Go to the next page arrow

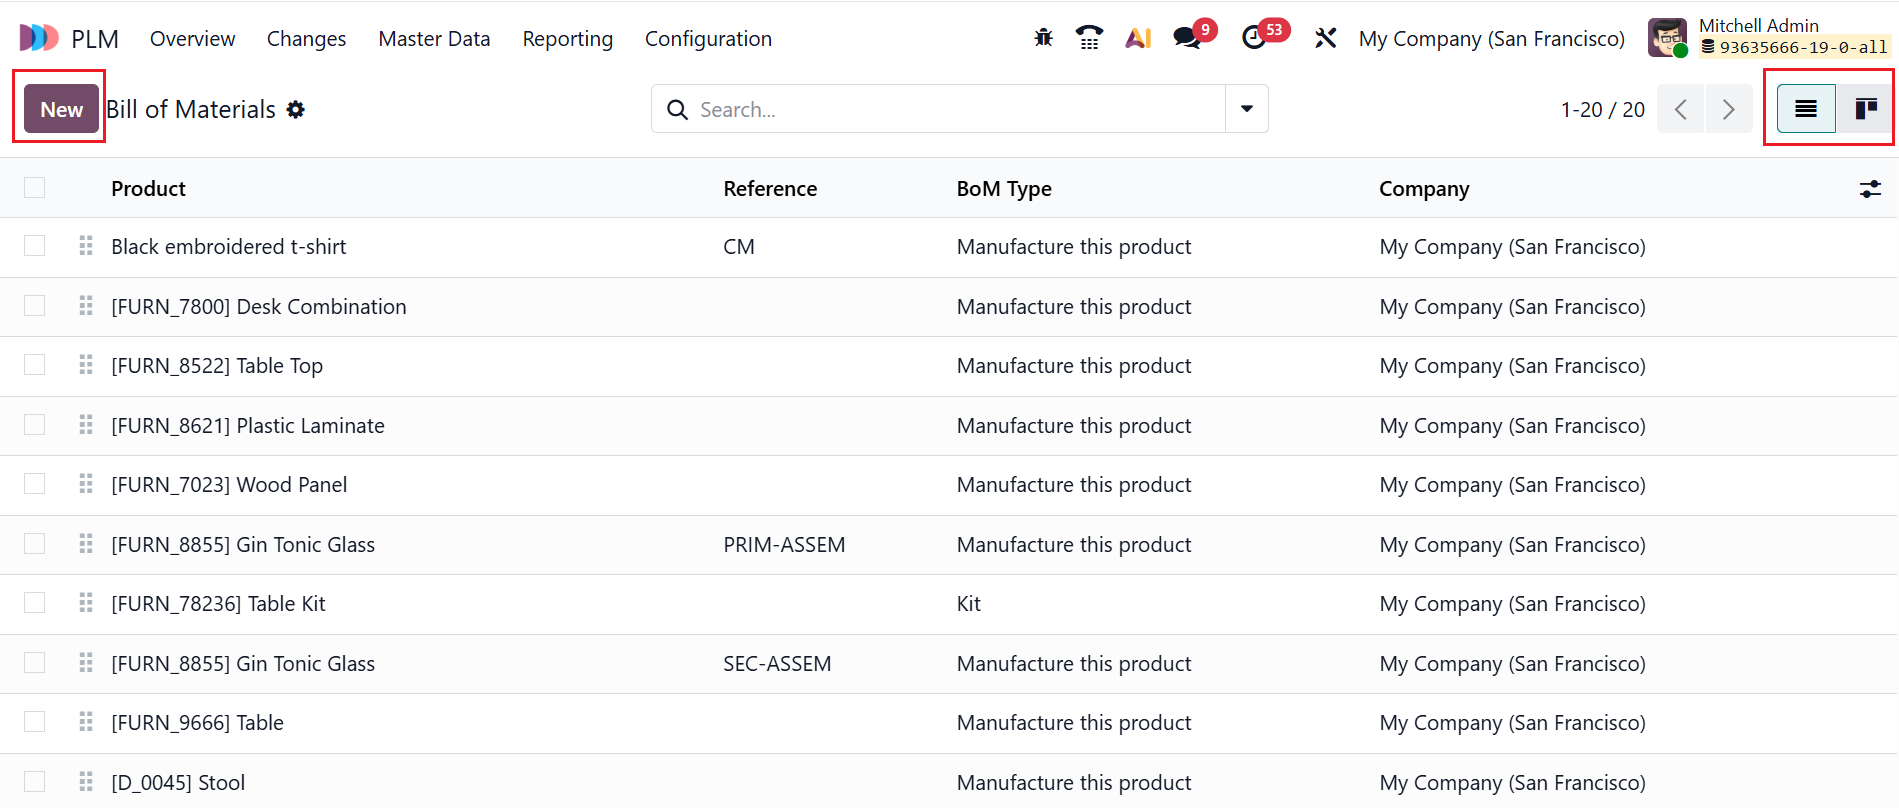(x=1728, y=109)
